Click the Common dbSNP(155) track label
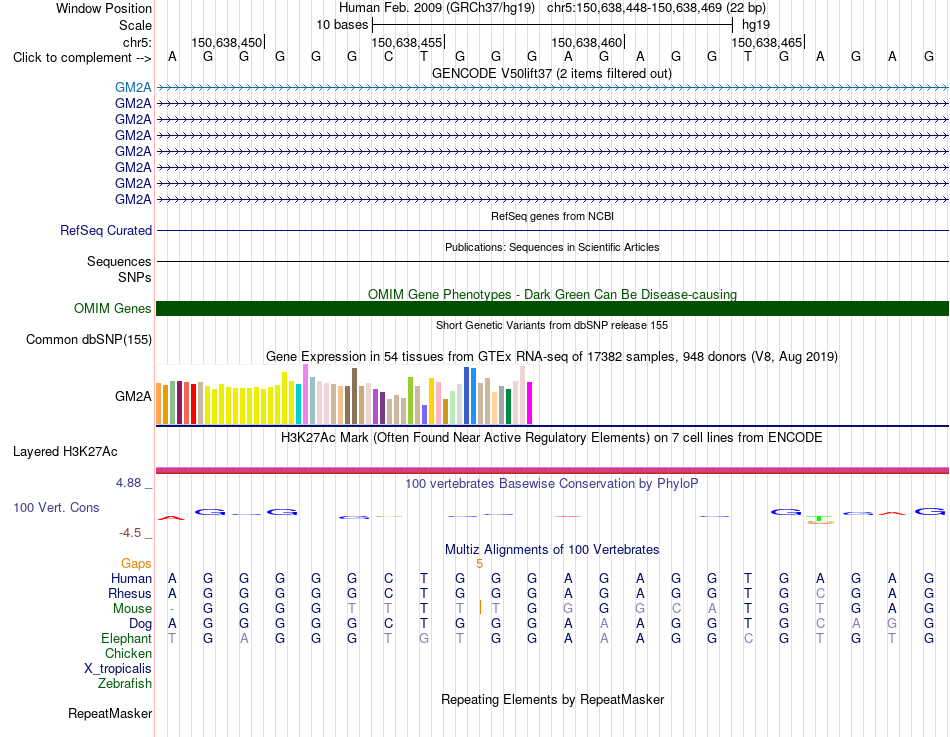This screenshot has width=950, height=737. pyautogui.click(x=88, y=339)
